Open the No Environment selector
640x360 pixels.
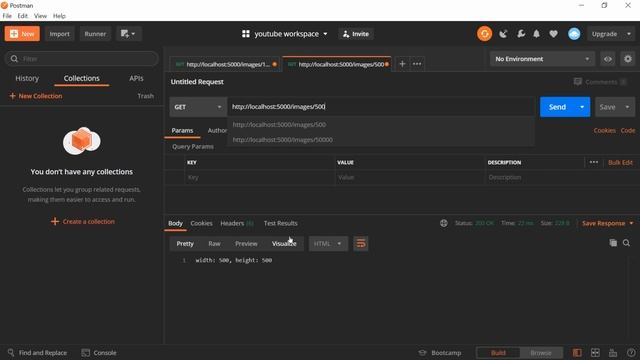tap(542, 59)
